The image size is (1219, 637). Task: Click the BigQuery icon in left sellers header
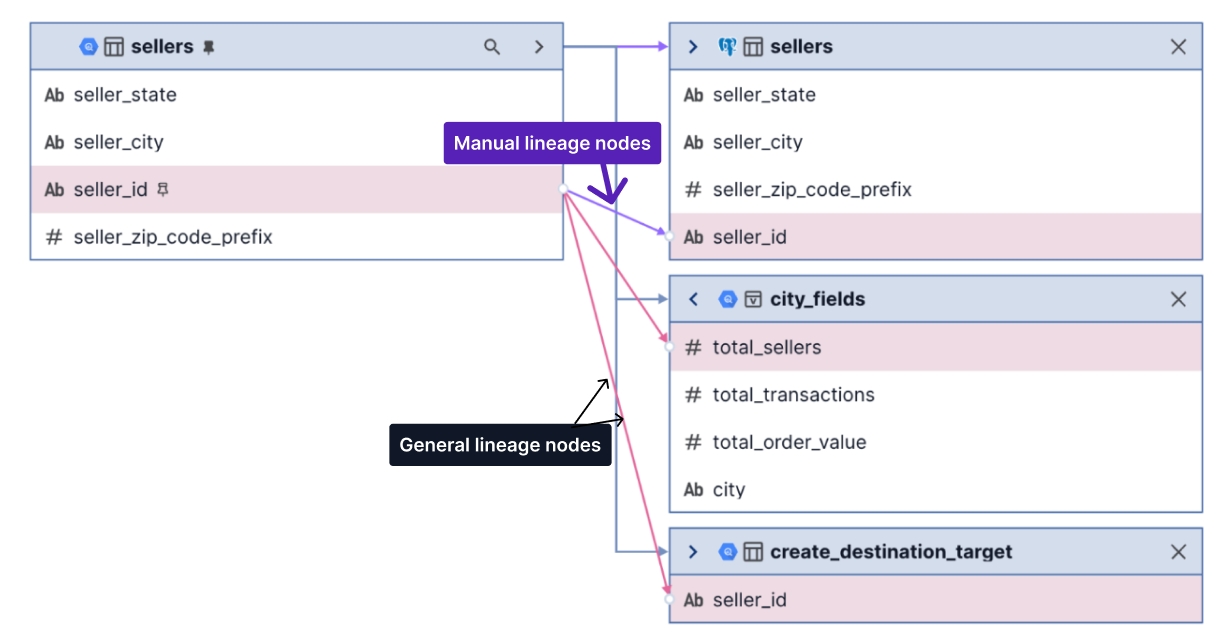89,47
